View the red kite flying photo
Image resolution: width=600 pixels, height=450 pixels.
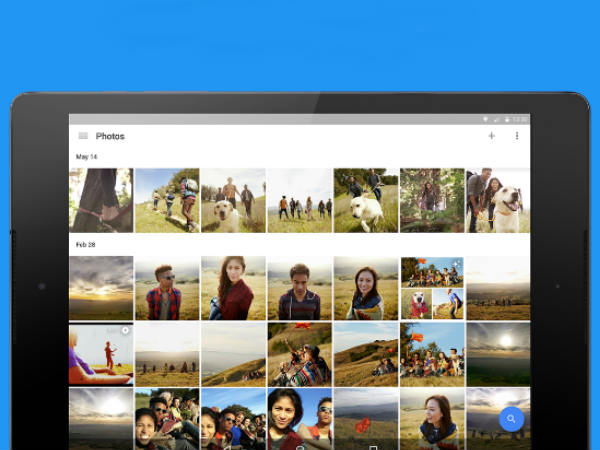click(x=365, y=418)
